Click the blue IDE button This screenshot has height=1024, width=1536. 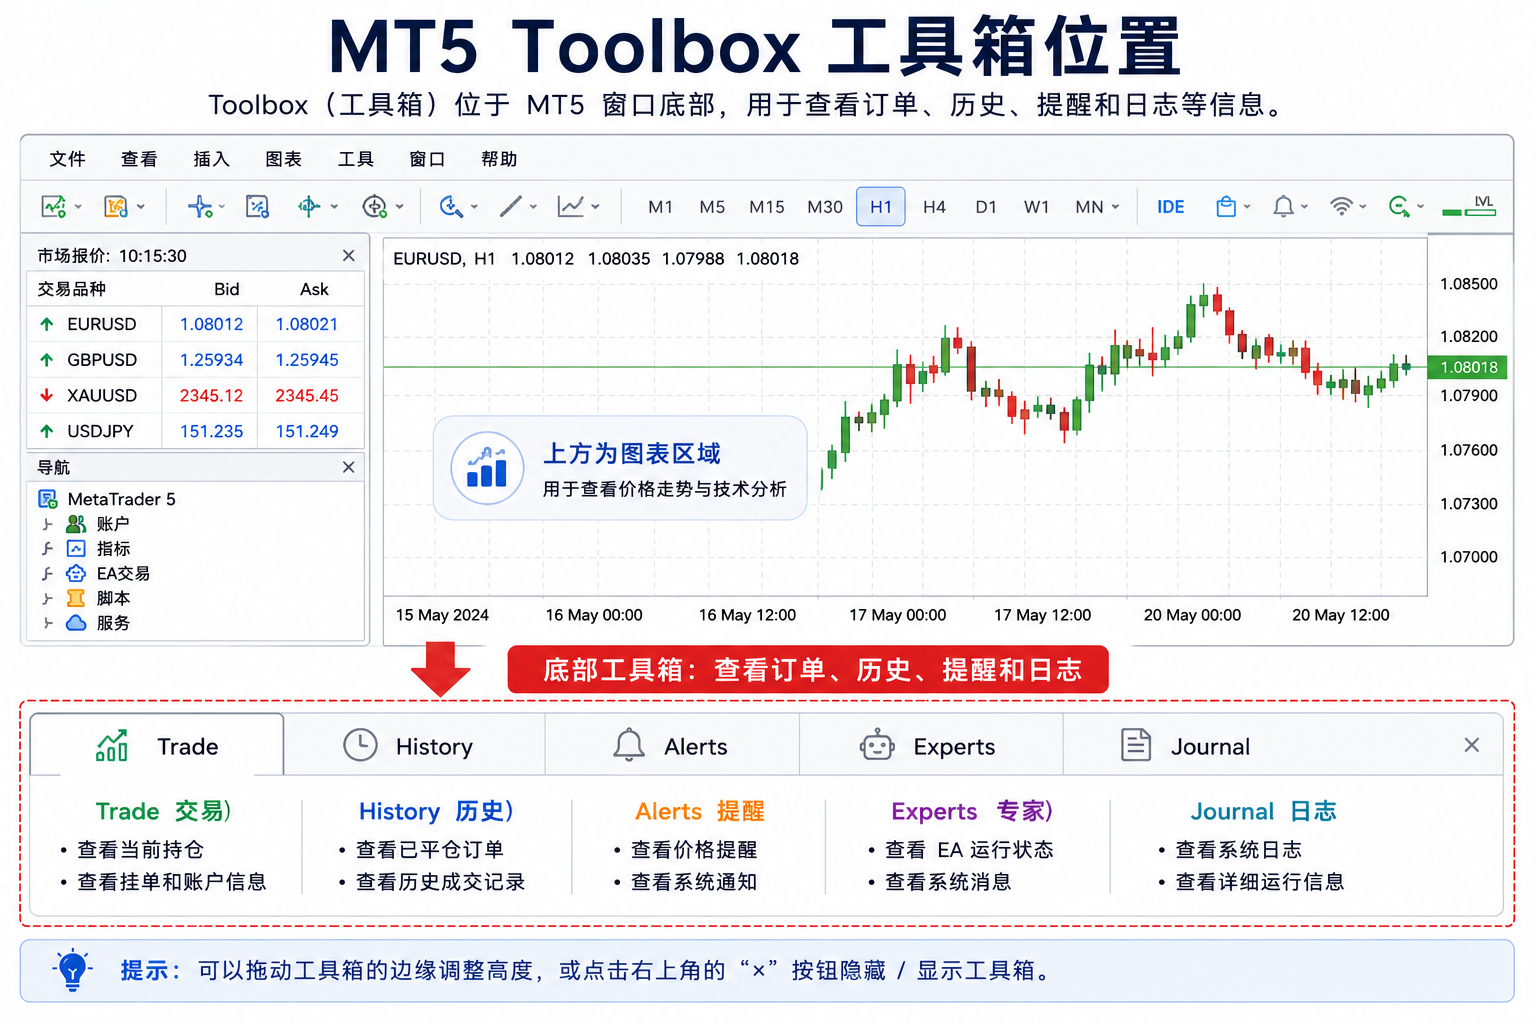1170,207
